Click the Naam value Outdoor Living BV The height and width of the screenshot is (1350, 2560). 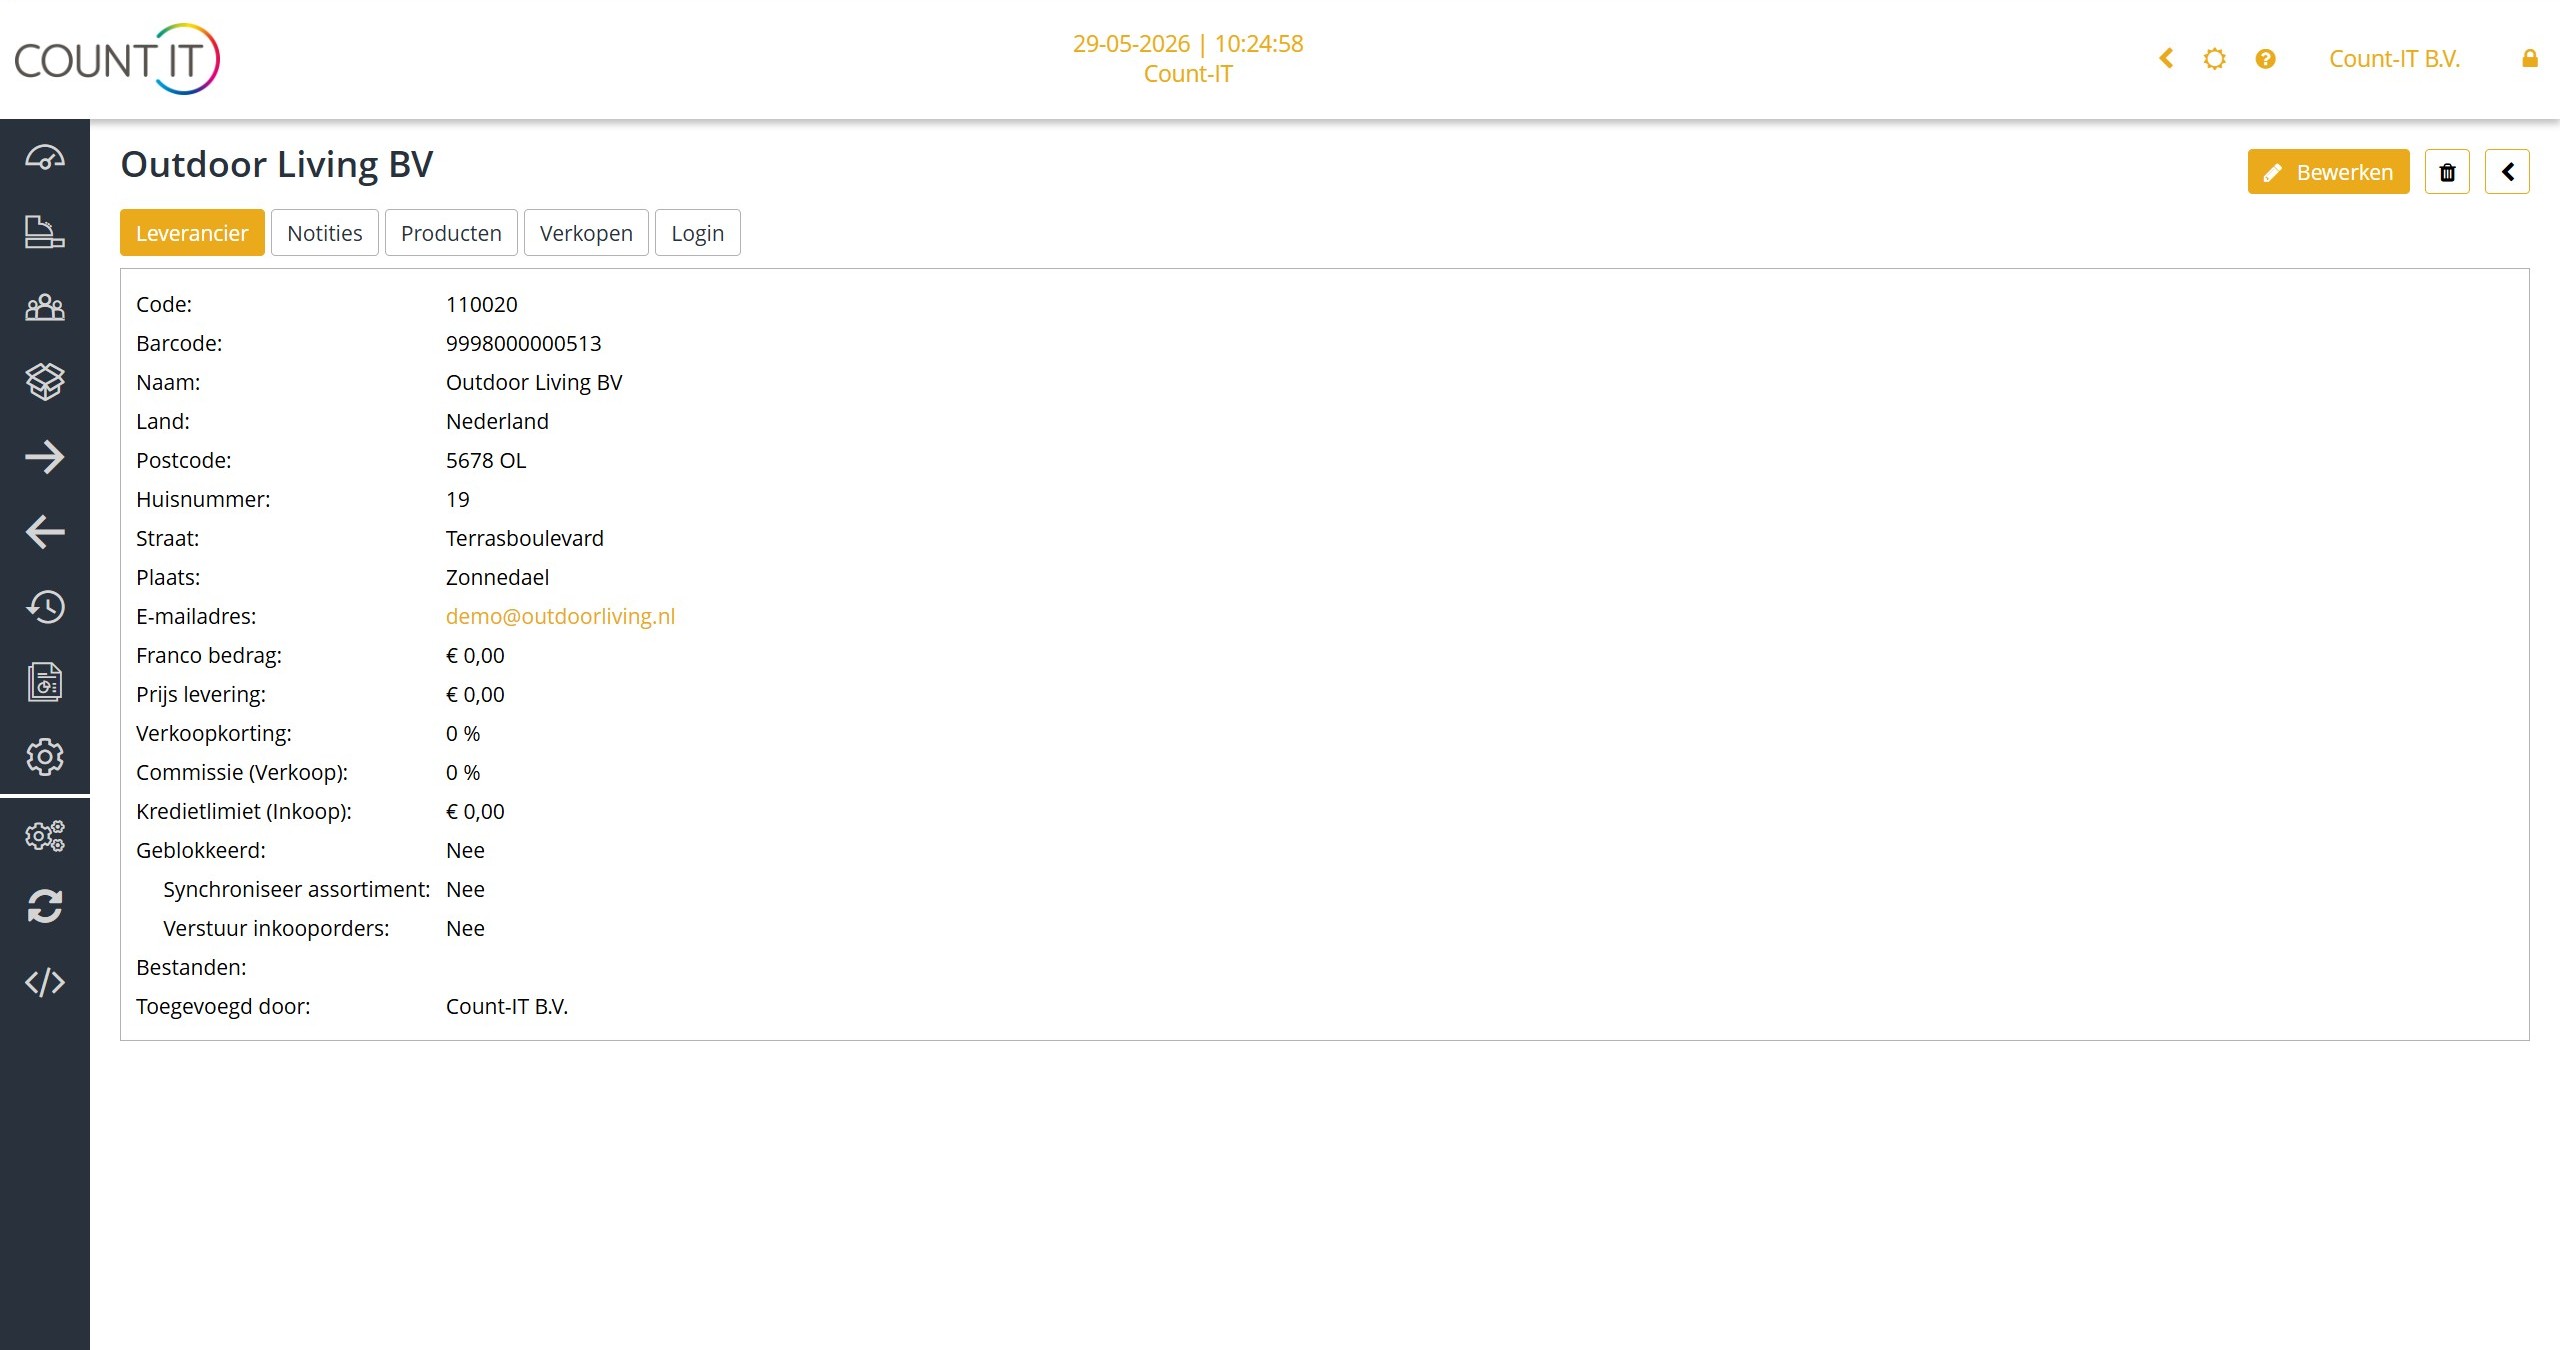pos(534,383)
